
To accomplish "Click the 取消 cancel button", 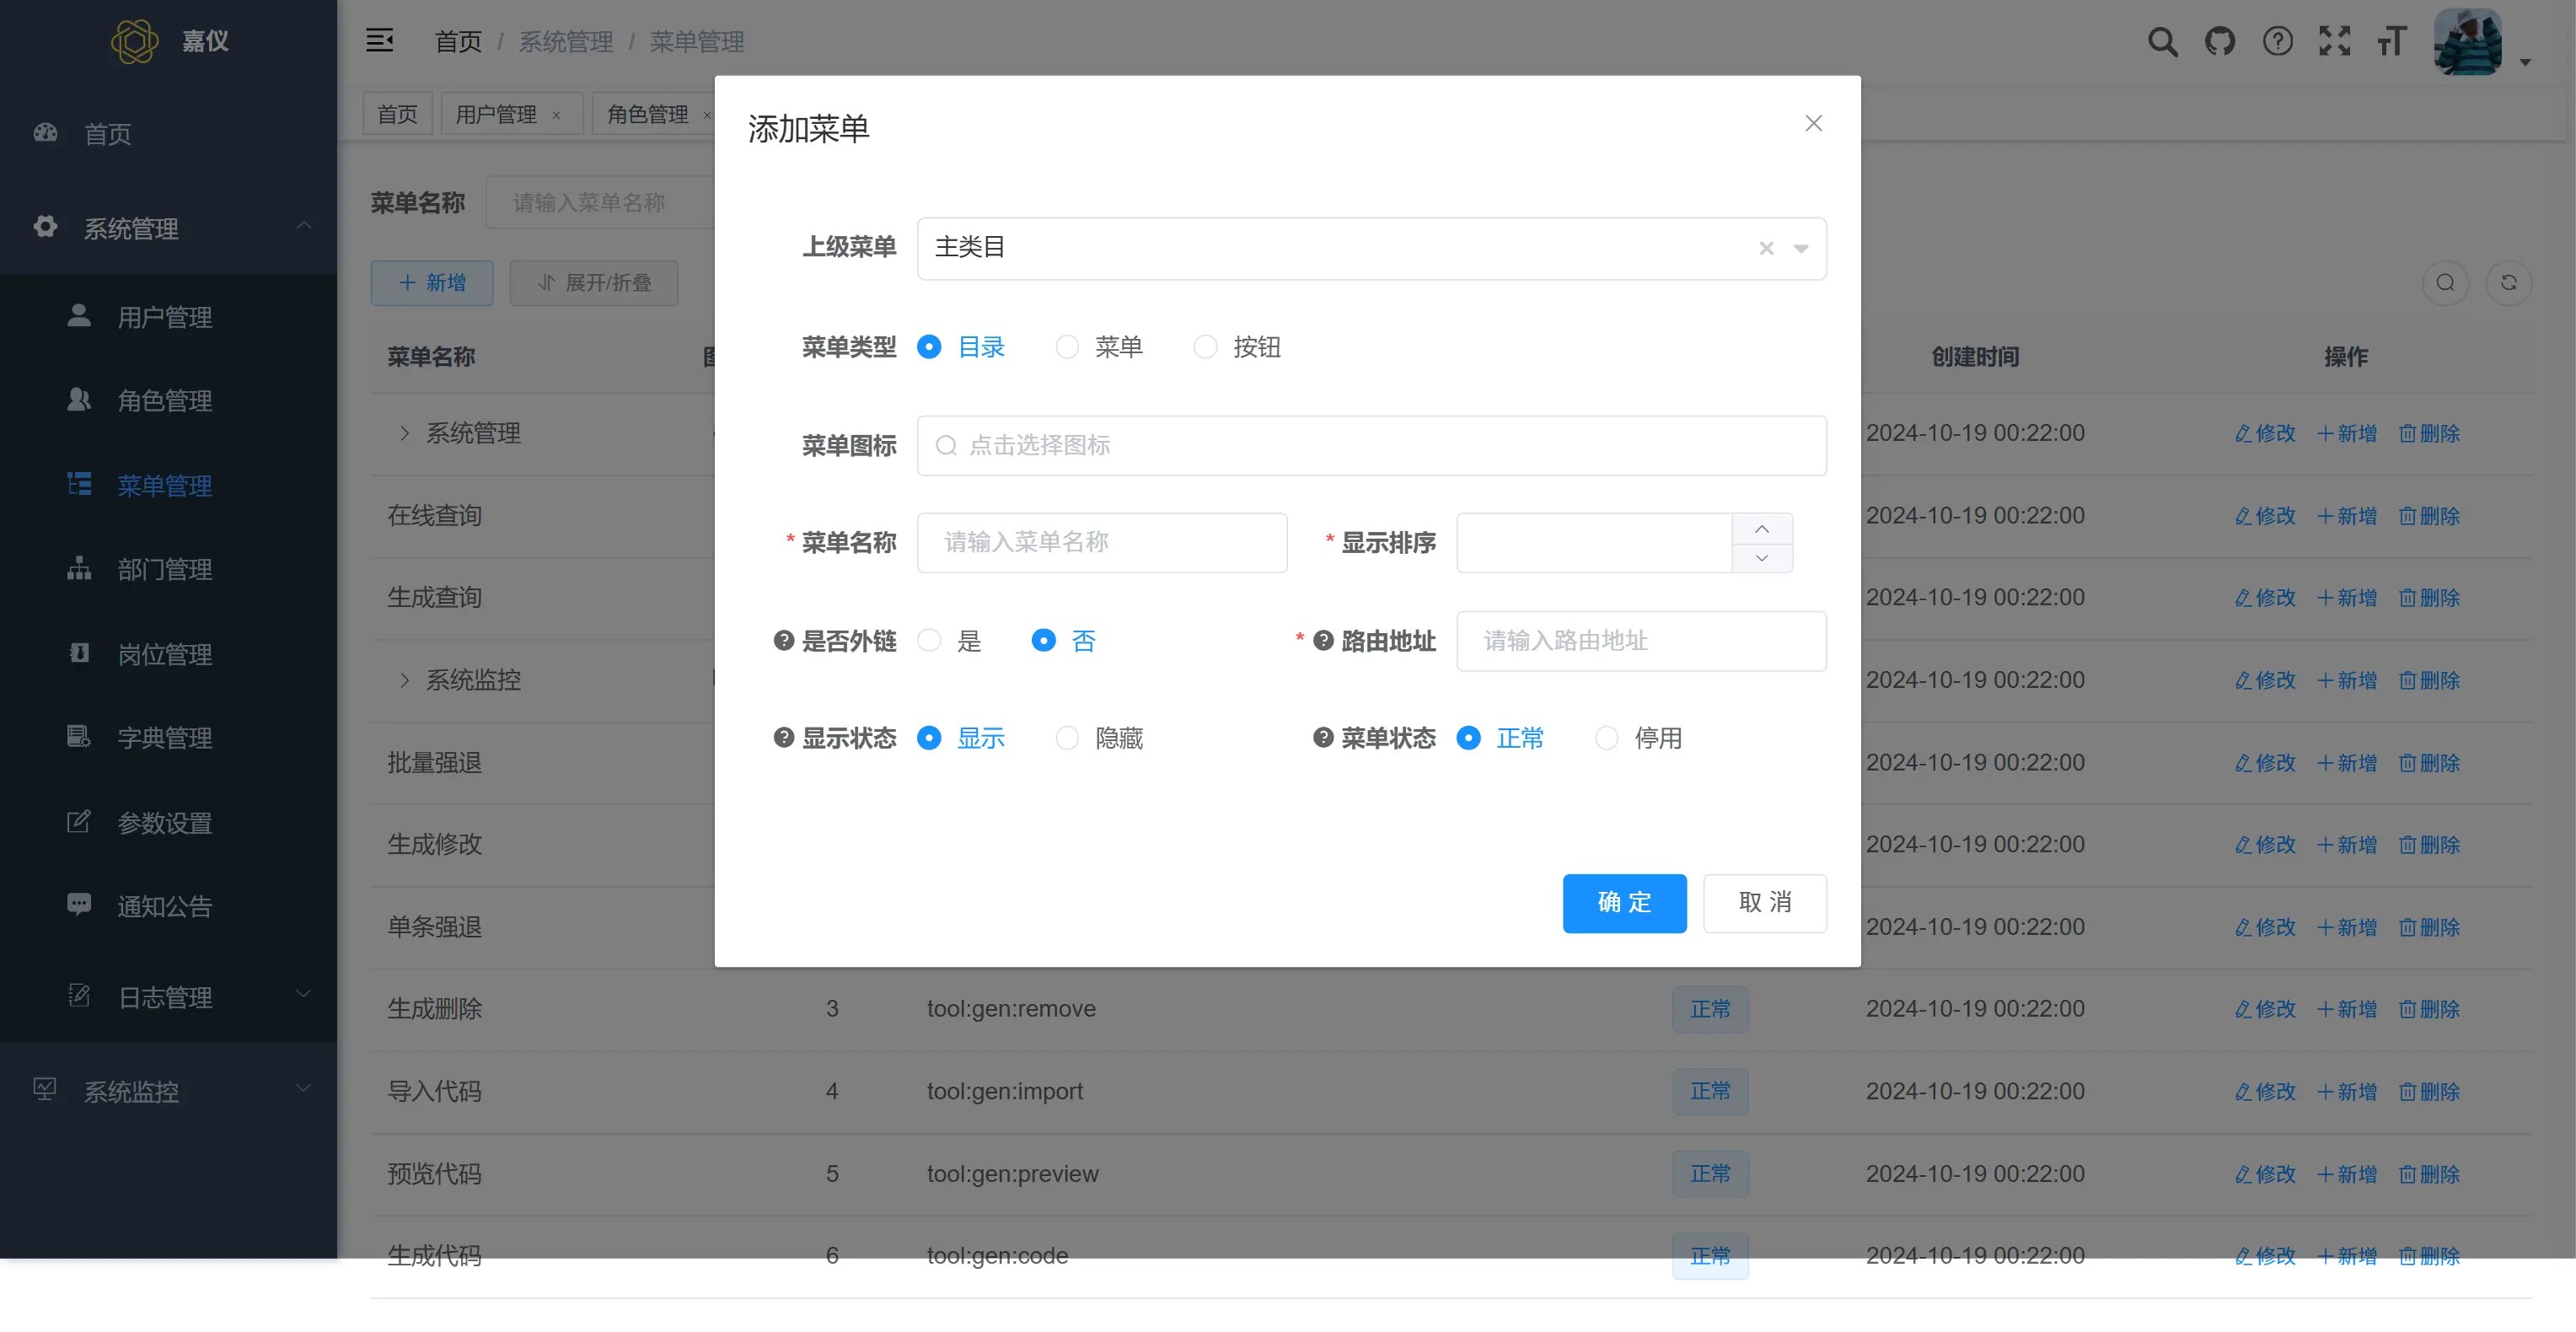I will (x=1764, y=902).
